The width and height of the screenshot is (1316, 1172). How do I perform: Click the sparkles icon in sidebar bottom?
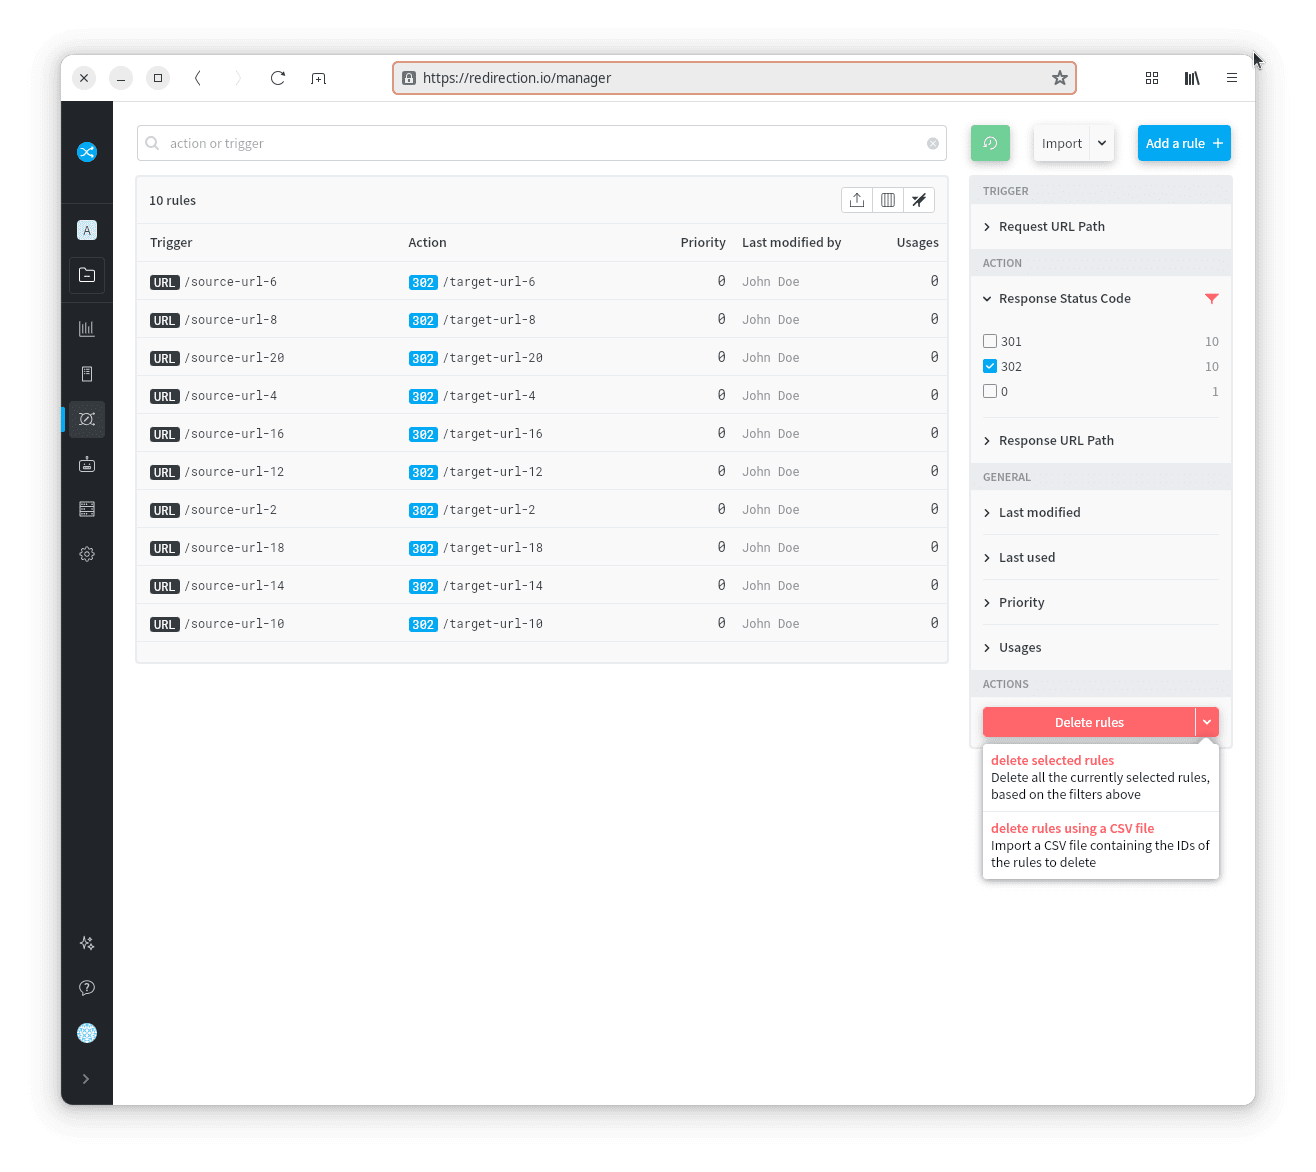click(87, 943)
